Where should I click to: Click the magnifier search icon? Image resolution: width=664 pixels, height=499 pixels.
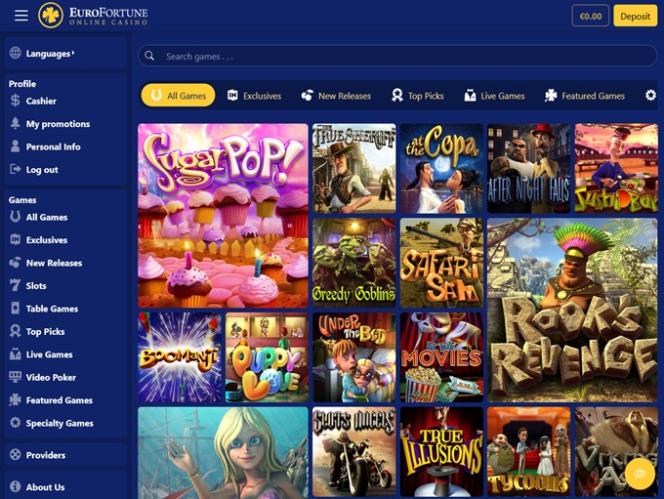click(150, 56)
